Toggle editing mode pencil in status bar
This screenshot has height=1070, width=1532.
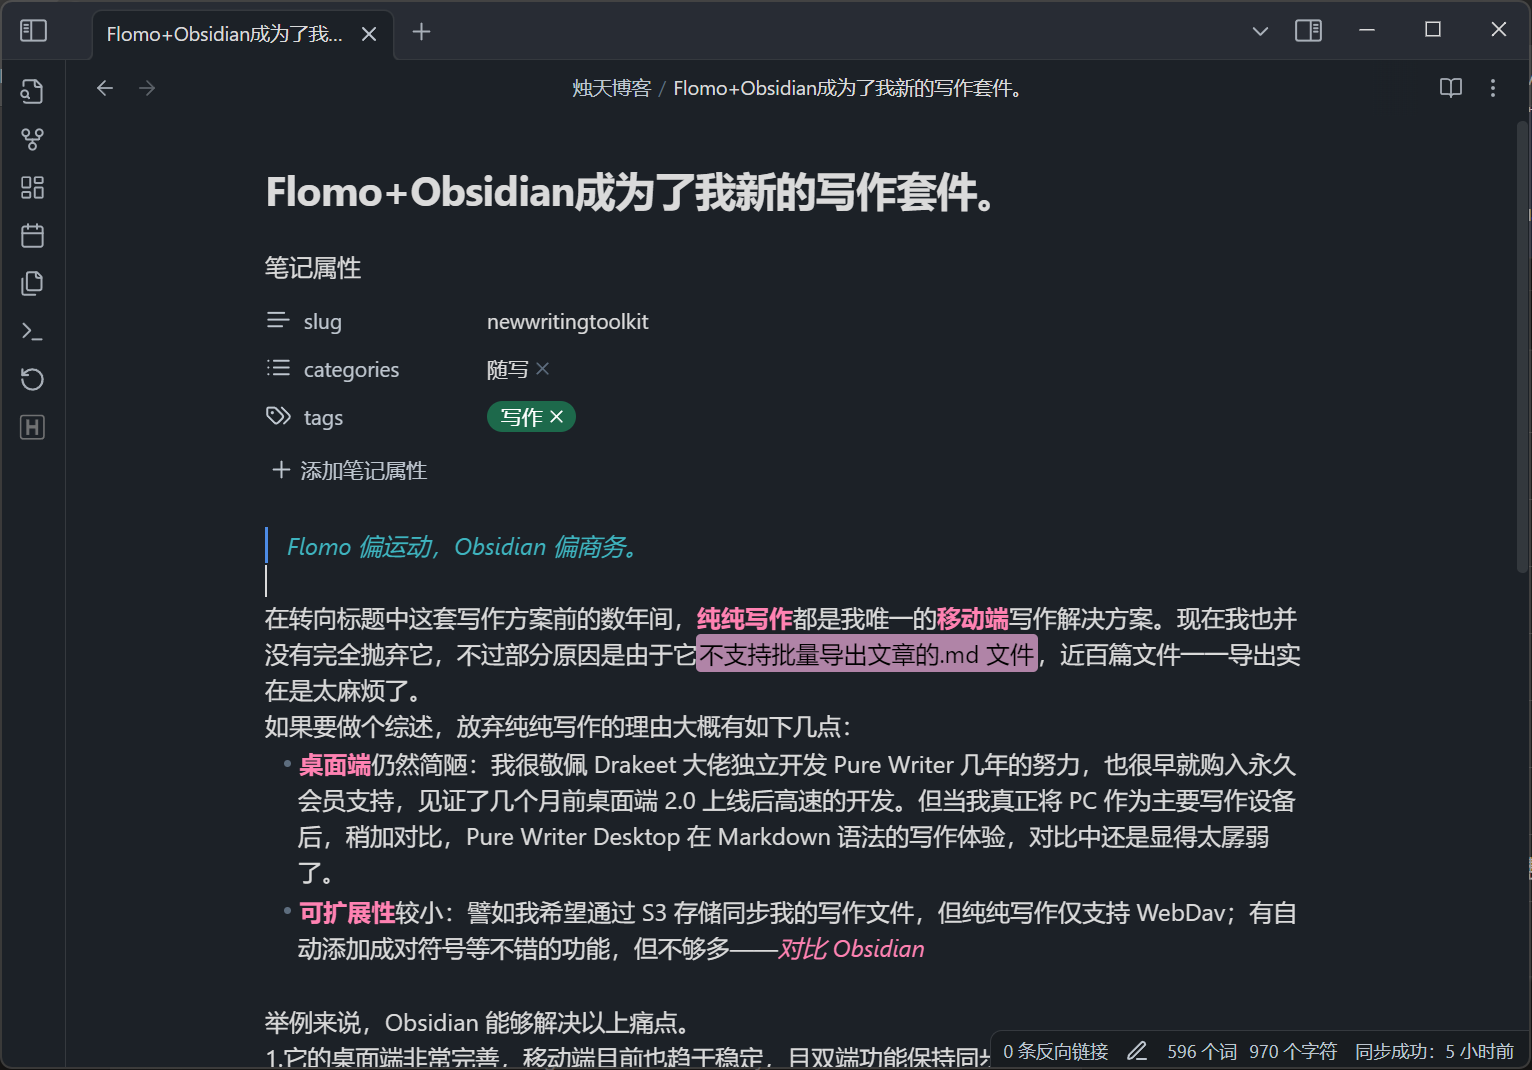1137,1051
